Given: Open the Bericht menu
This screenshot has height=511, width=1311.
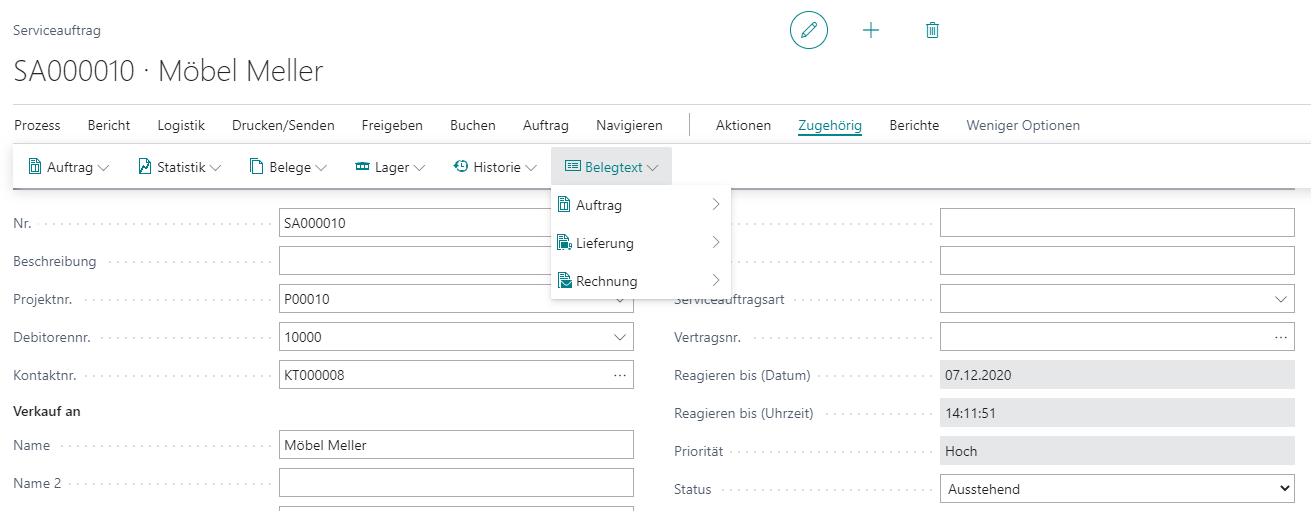Looking at the screenshot, I should 109,125.
